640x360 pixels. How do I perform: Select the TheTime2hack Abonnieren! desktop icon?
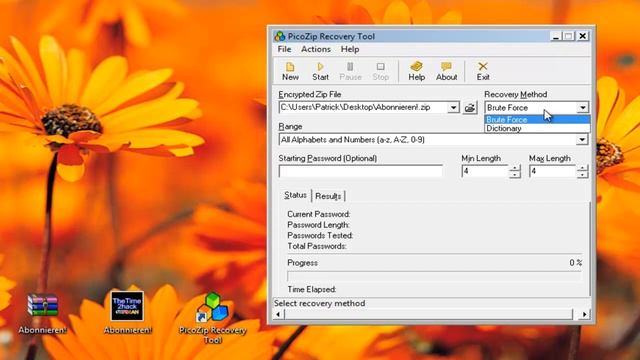(x=127, y=313)
